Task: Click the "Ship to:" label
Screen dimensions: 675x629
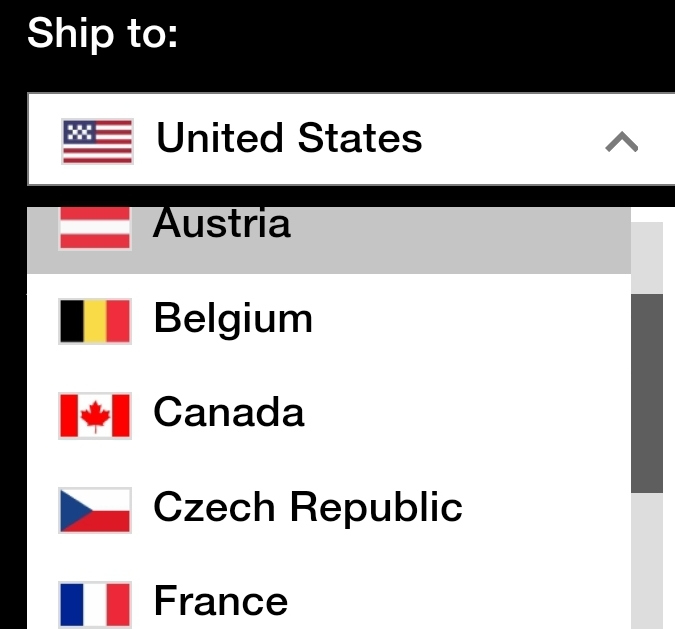Action: click(x=102, y=35)
